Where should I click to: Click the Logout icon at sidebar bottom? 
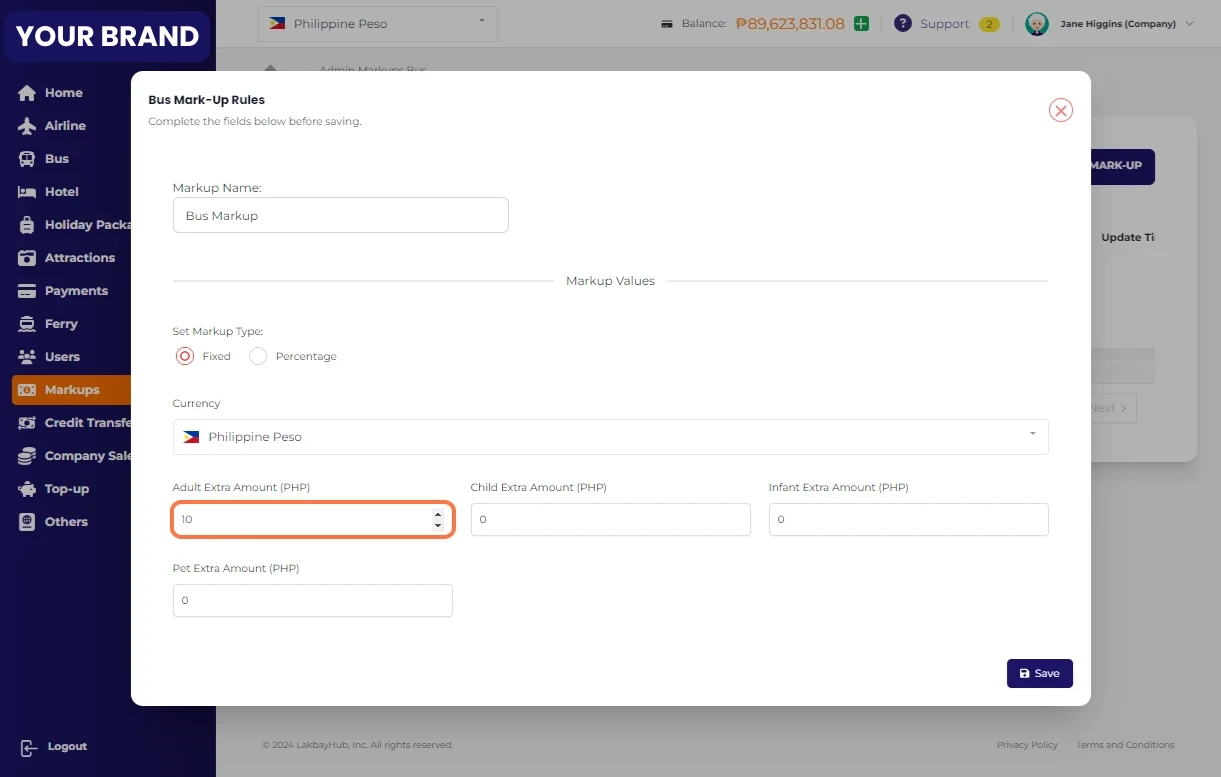(x=28, y=747)
